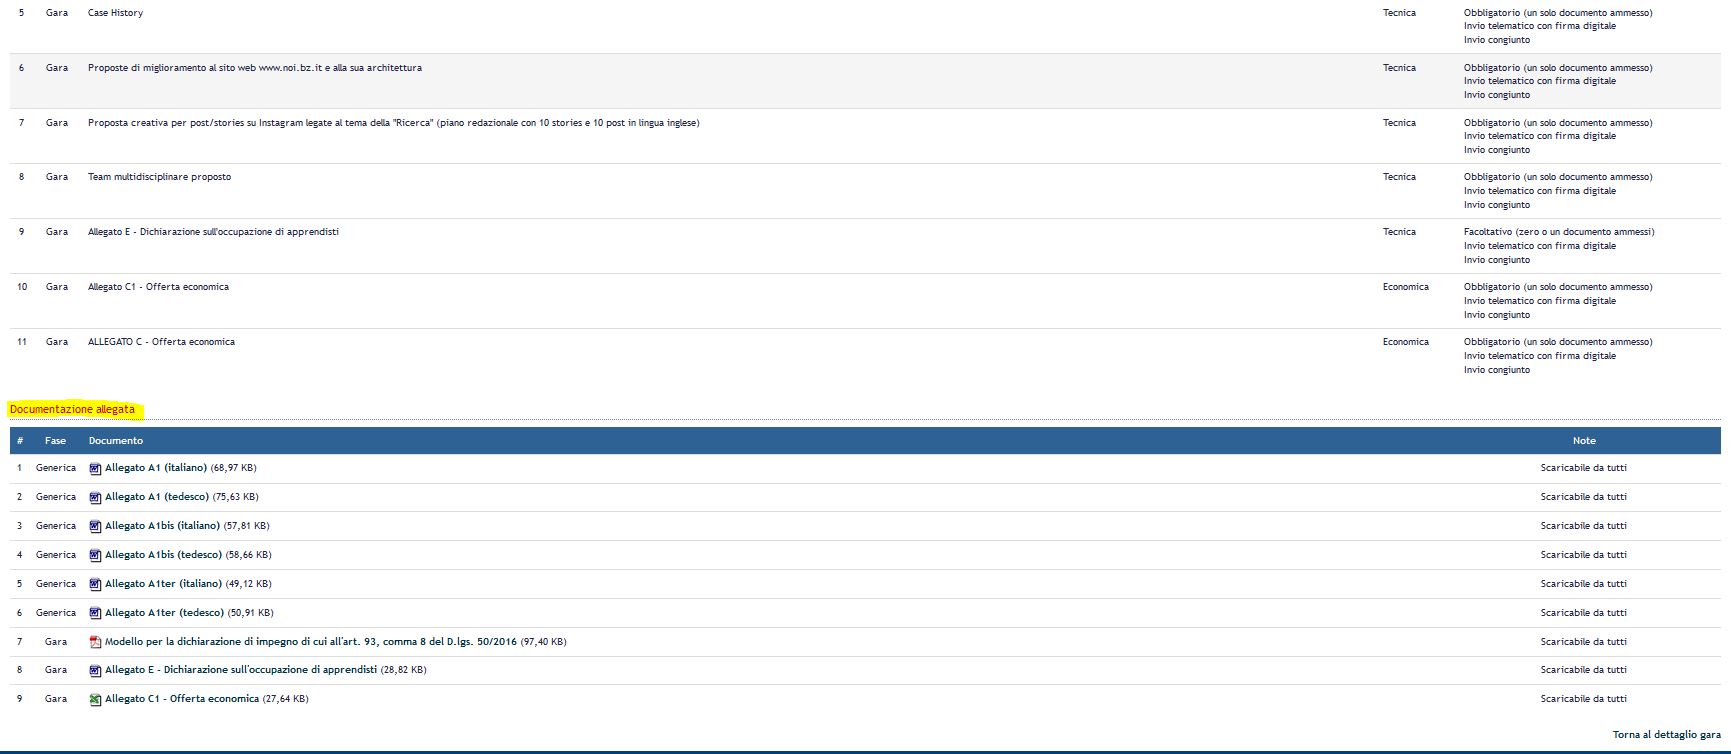Click the Word icon beside Allegato A1ter (italiano)
Viewport: 1731px width, 754px height.
click(95, 584)
